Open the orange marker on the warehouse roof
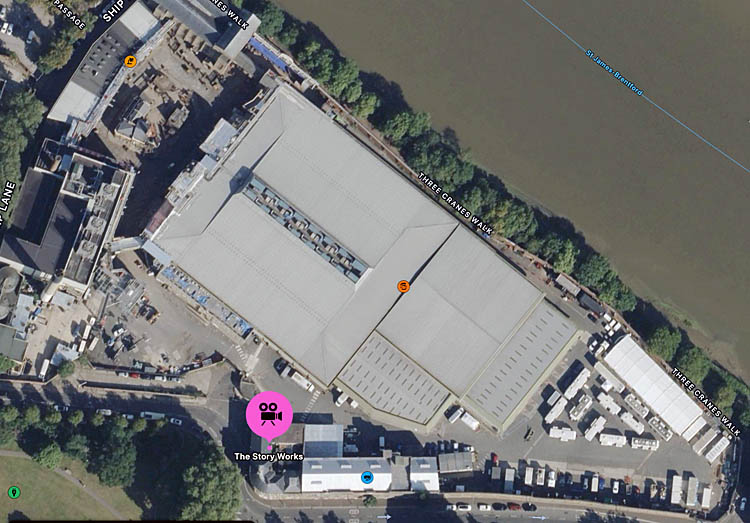This screenshot has width=750, height=523. pyautogui.click(x=404, y=287)
